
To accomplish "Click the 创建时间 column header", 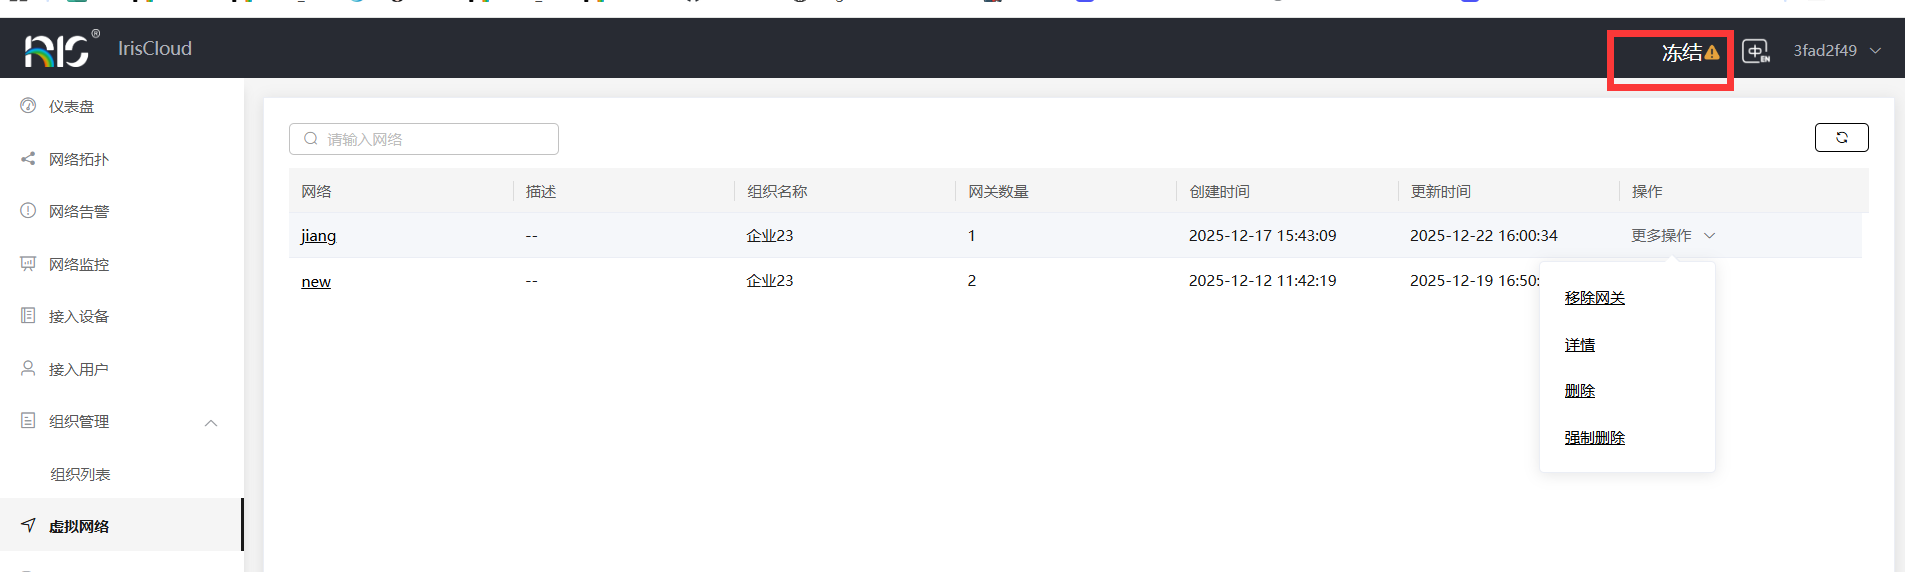I will 1219,191.
